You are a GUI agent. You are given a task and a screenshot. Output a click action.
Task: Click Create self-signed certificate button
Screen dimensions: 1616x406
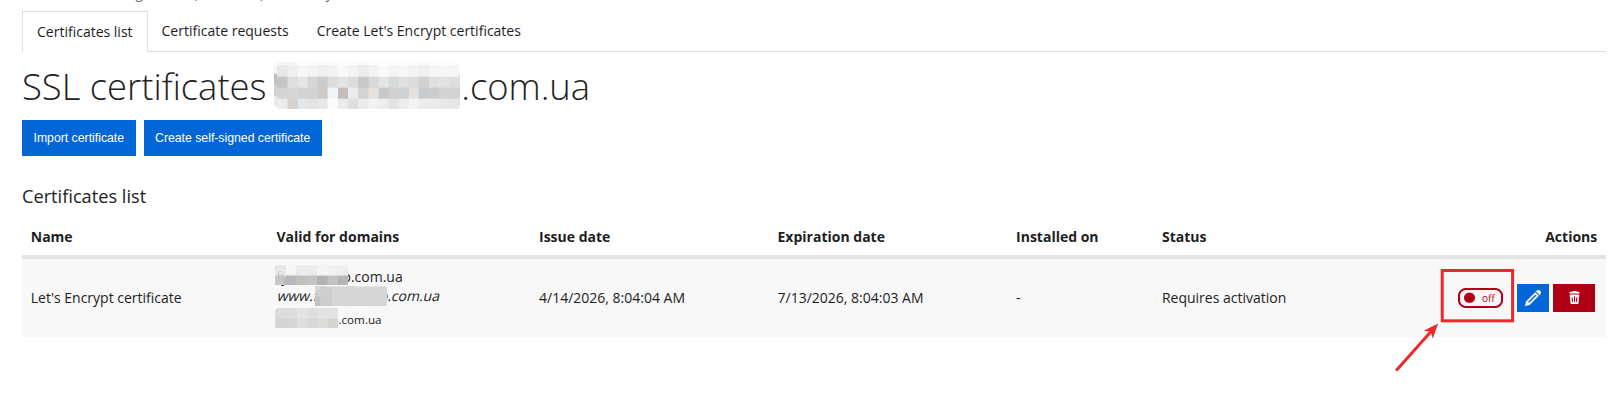(x=232, y=138)
